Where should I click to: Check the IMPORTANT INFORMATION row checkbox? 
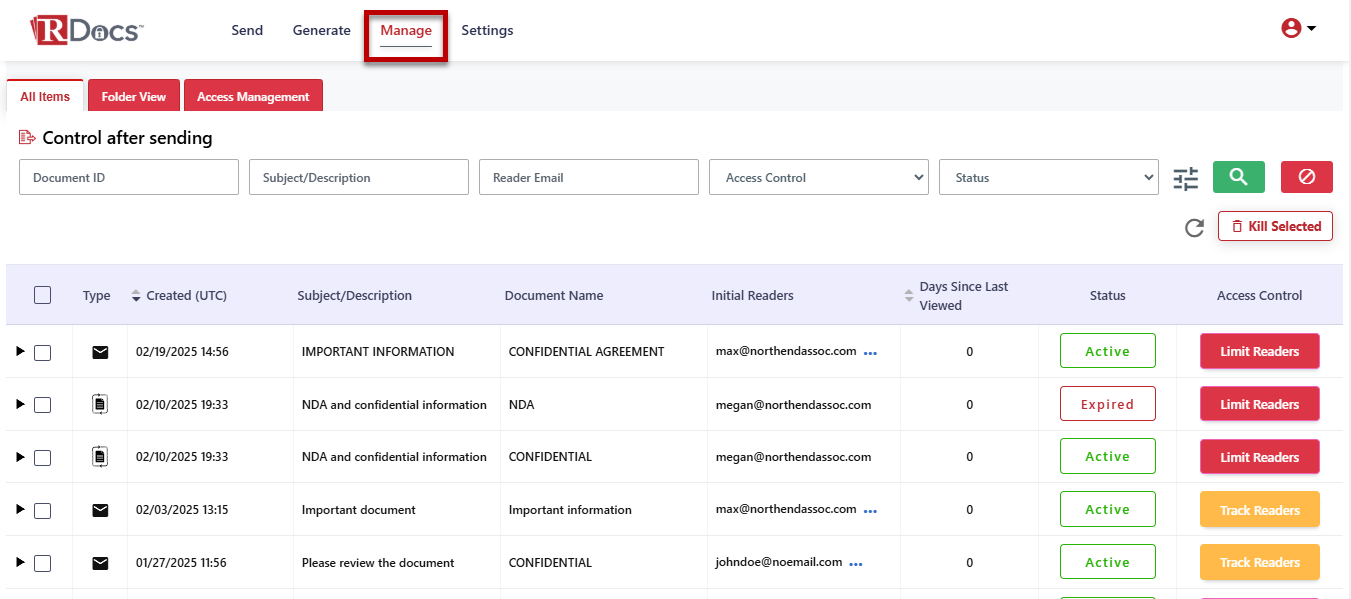42,352
